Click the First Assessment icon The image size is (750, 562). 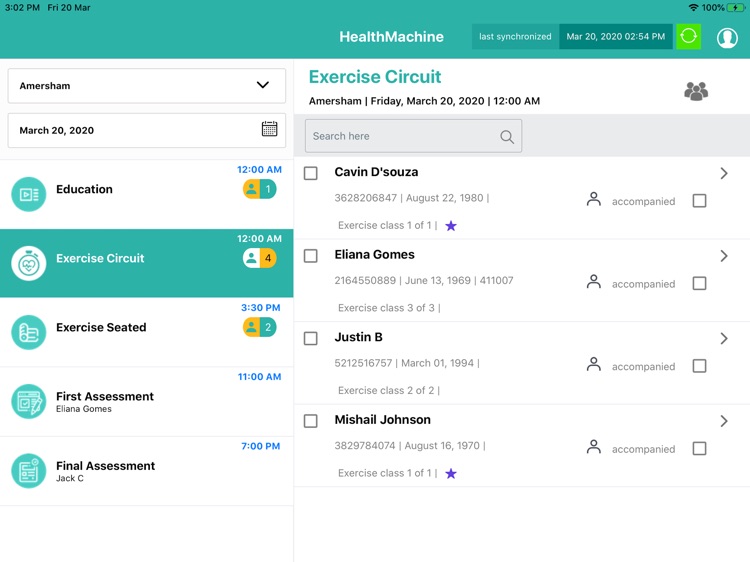pos(29,402)
